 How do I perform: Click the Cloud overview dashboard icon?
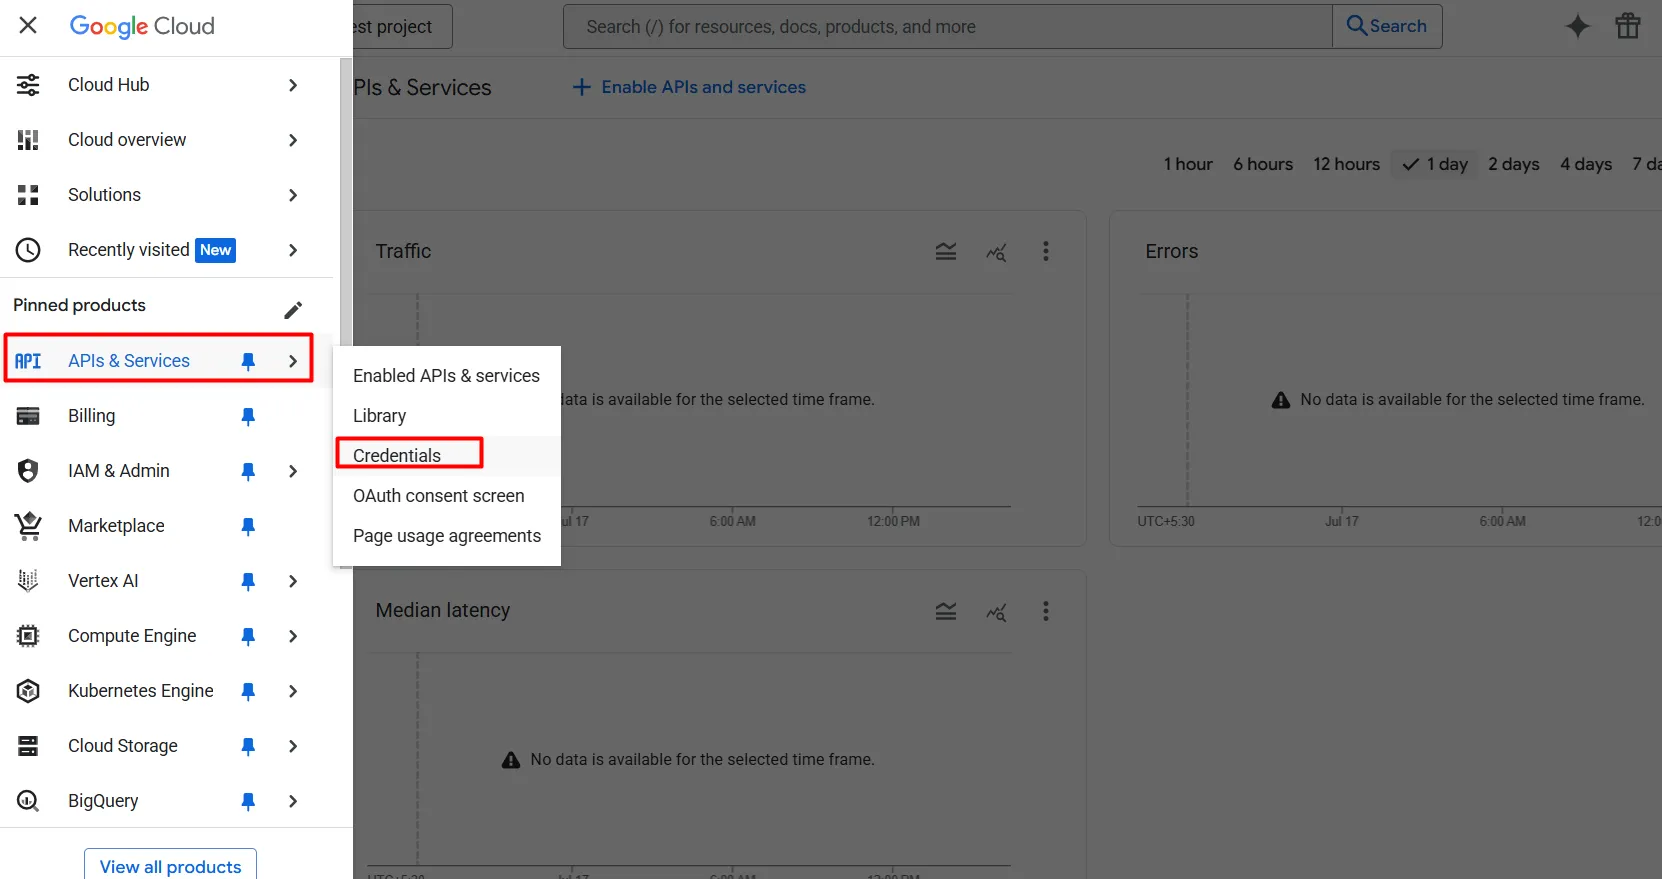coord(28,140)
